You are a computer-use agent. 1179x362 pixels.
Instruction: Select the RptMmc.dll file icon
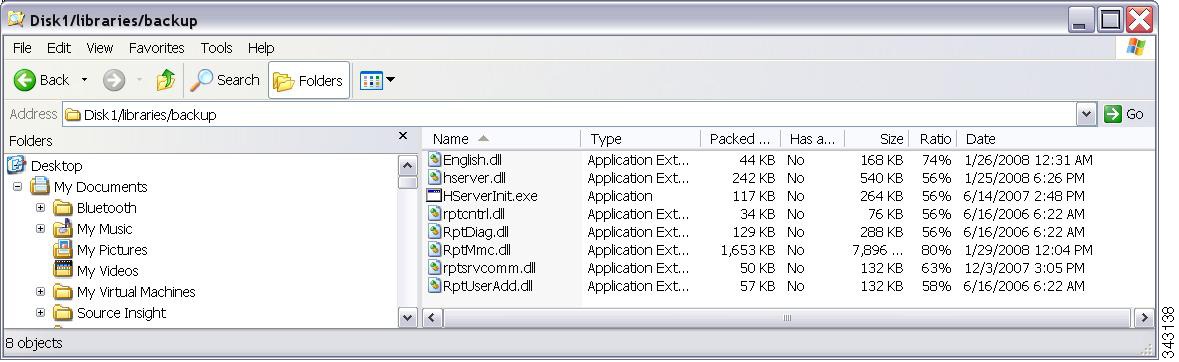(x=434, y=250)
